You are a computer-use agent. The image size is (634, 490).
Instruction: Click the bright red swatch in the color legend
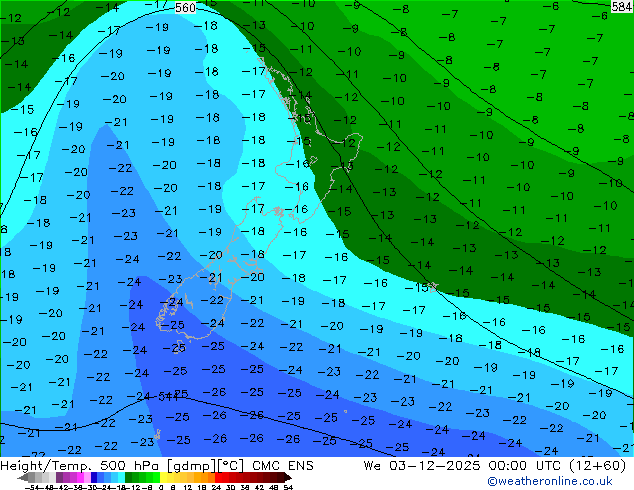tap(218, 477)
